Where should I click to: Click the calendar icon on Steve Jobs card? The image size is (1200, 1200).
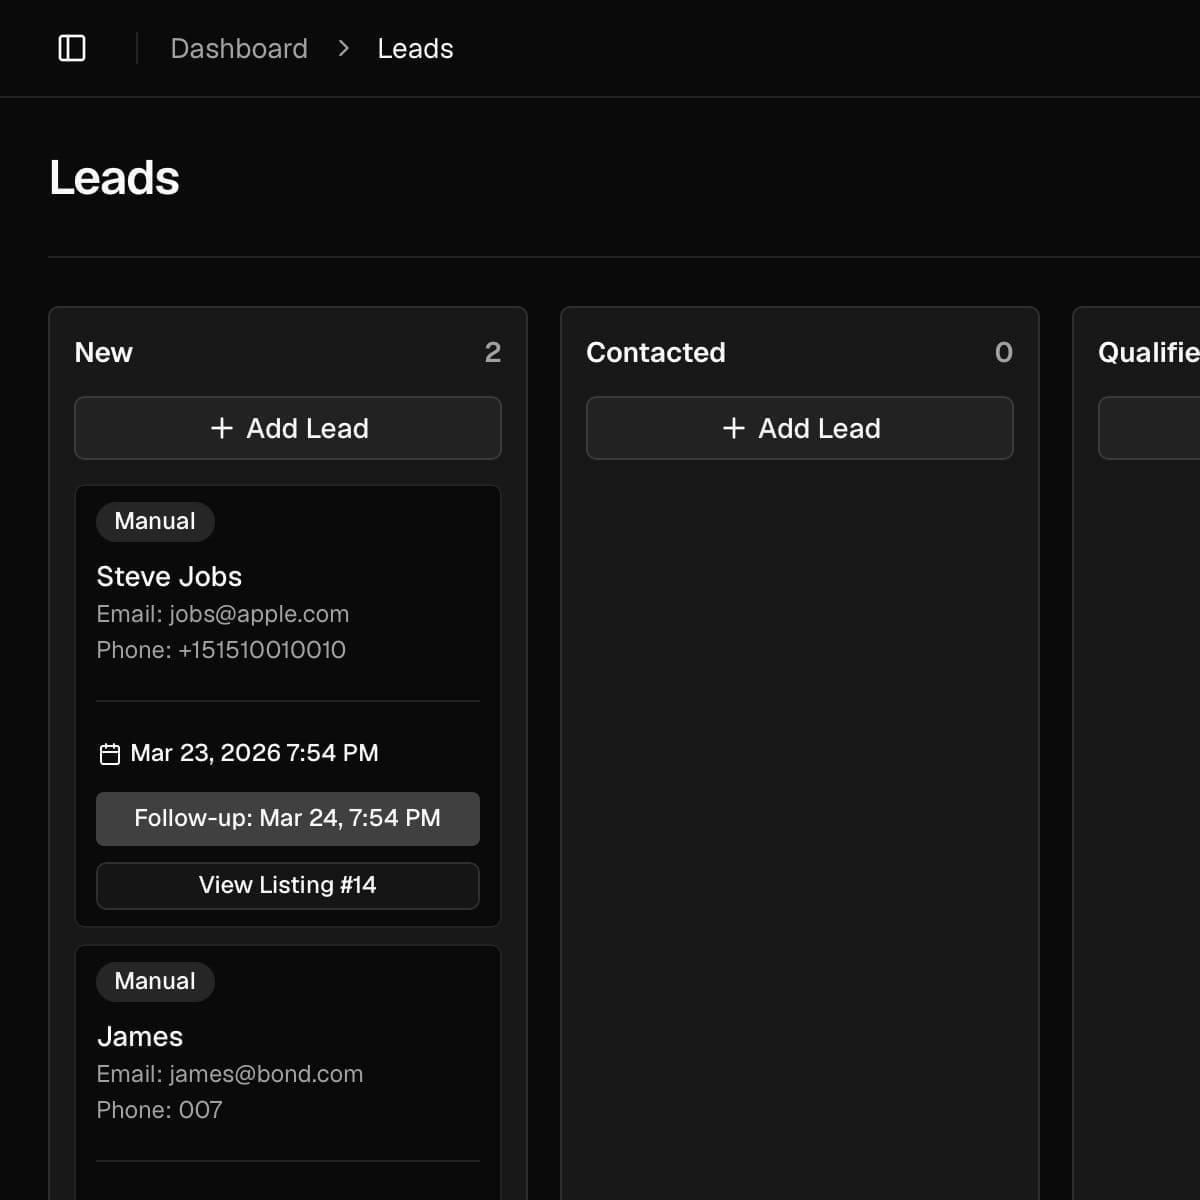110,754
